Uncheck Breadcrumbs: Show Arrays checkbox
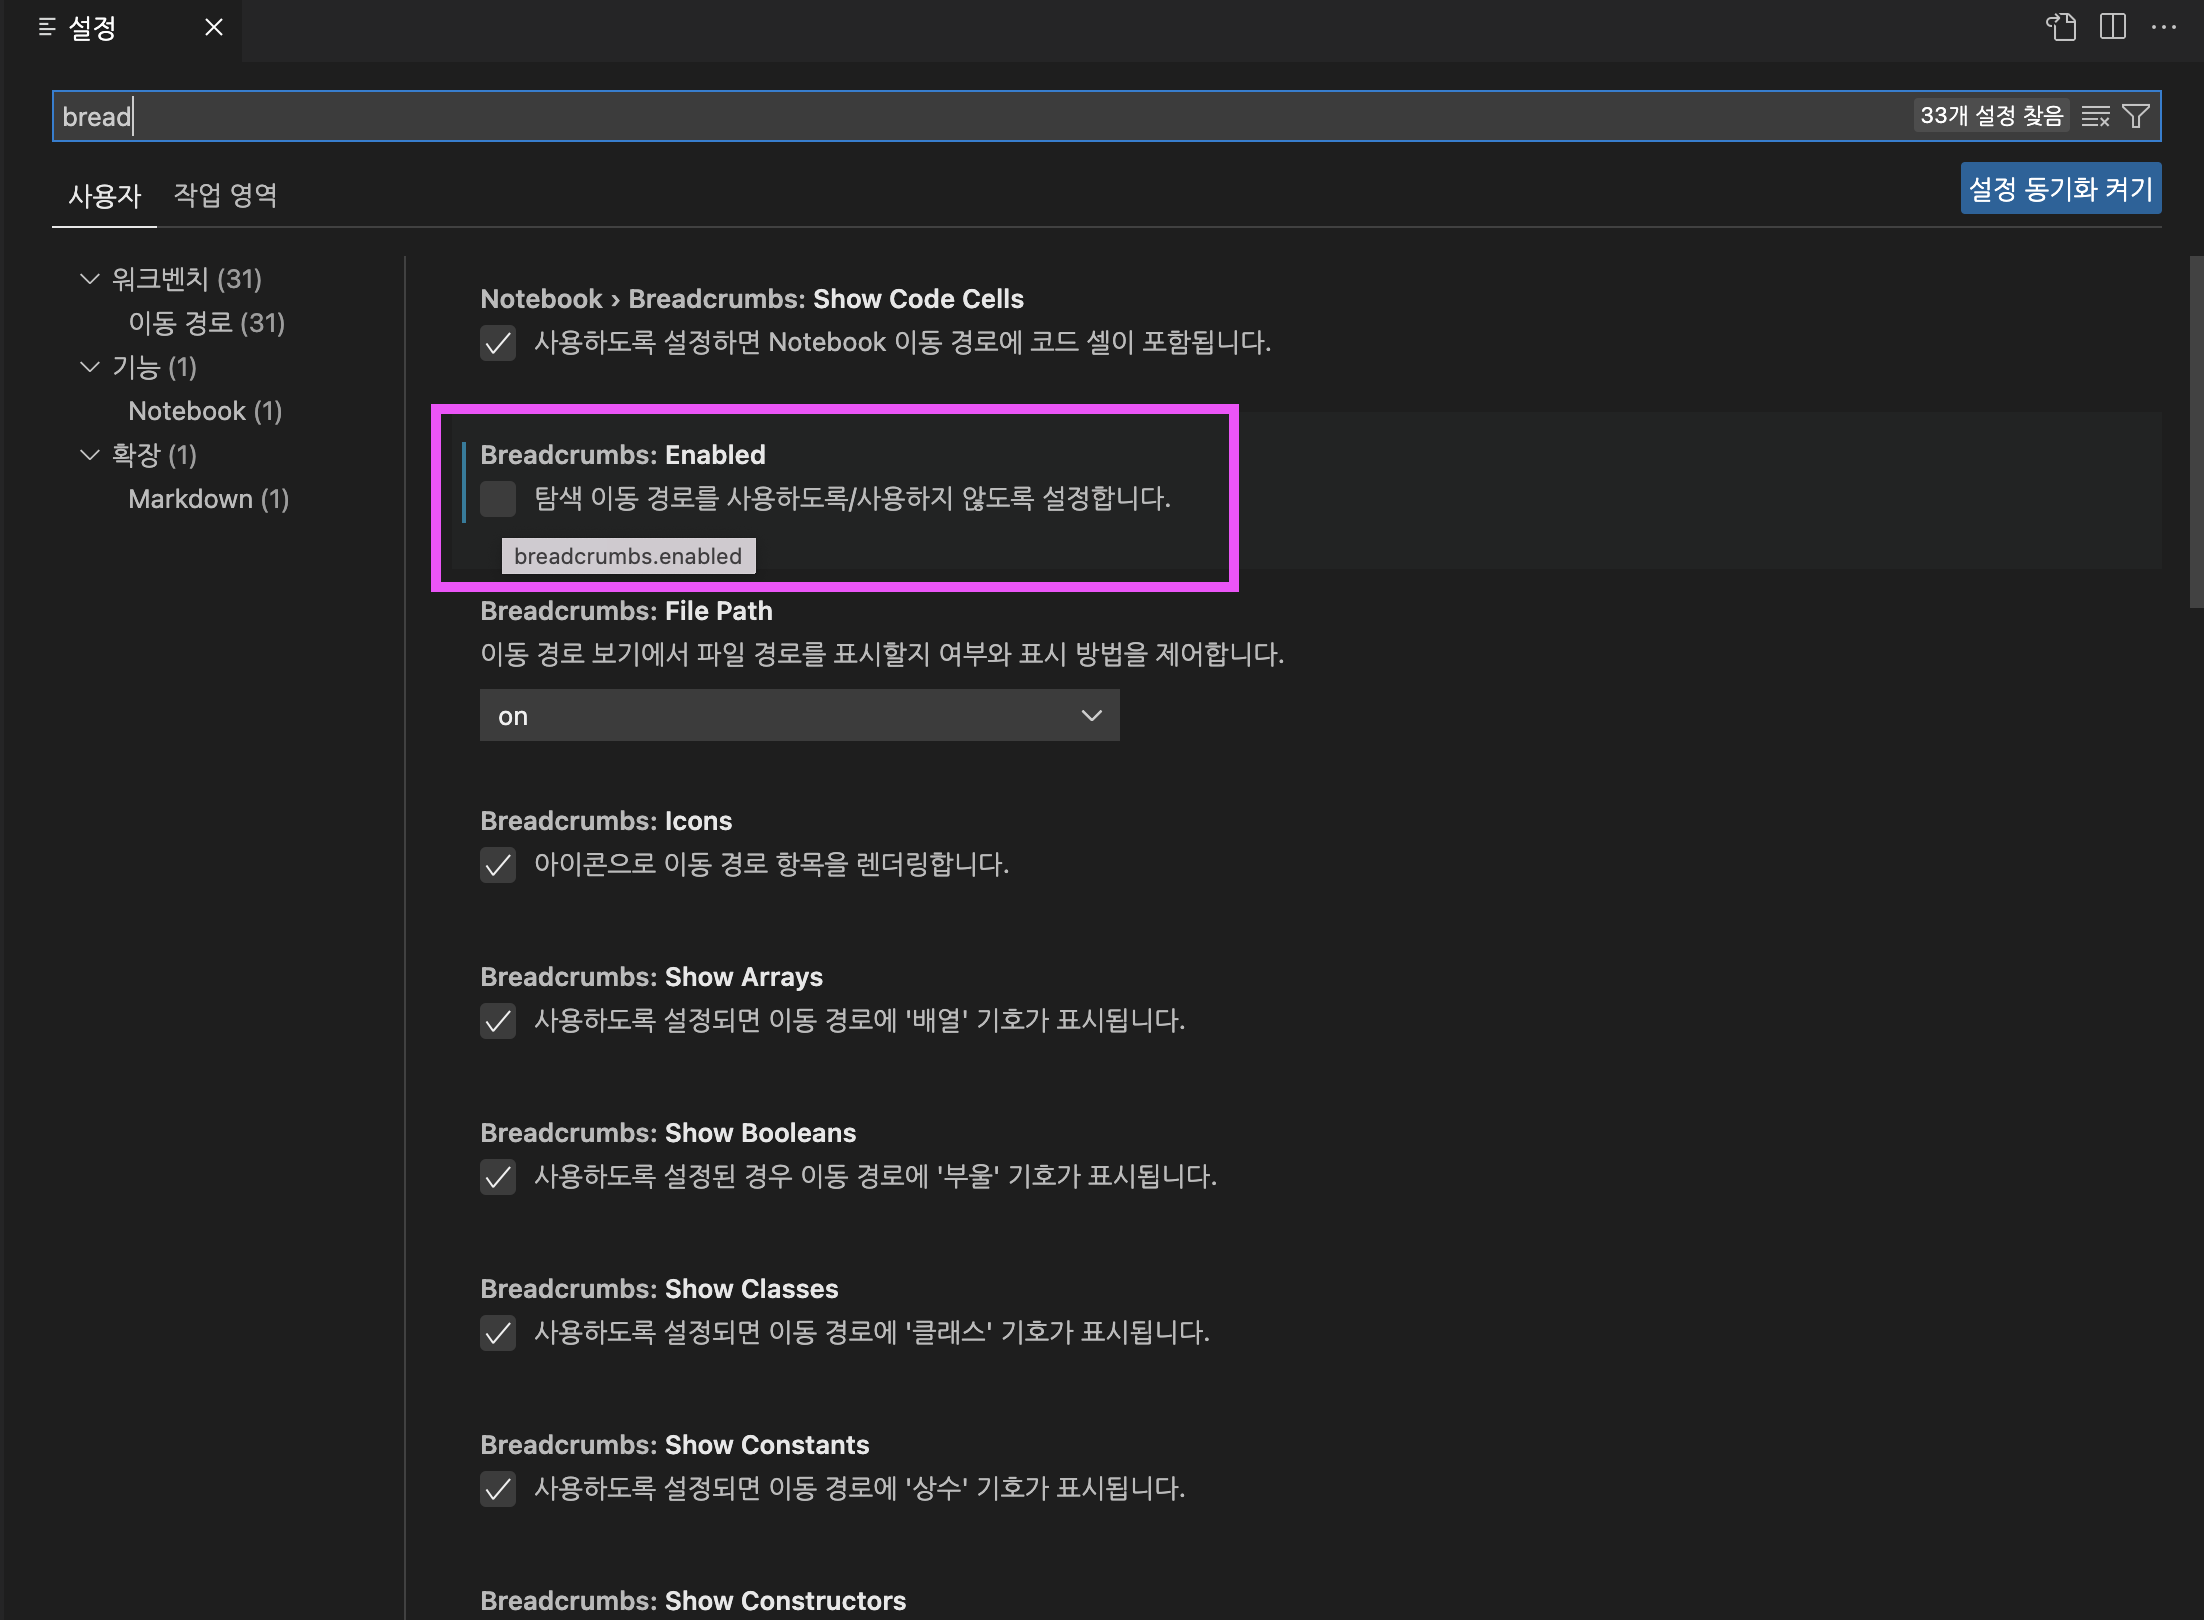 [498, 1021]
